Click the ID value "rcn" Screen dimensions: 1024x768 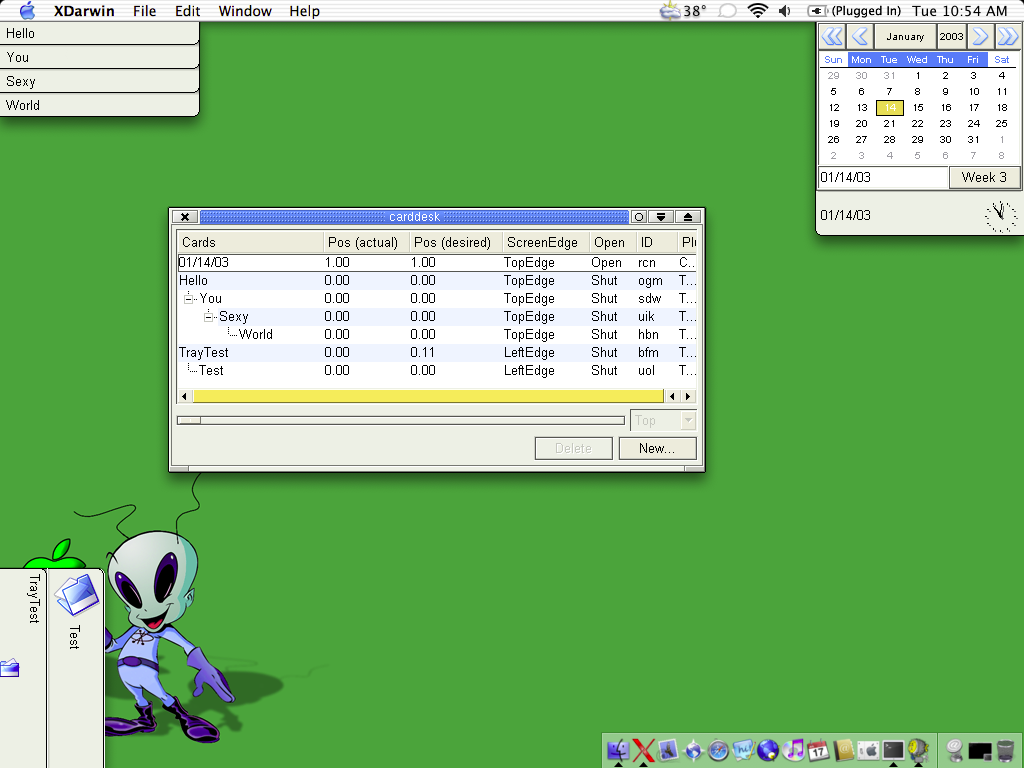point(647,263)
